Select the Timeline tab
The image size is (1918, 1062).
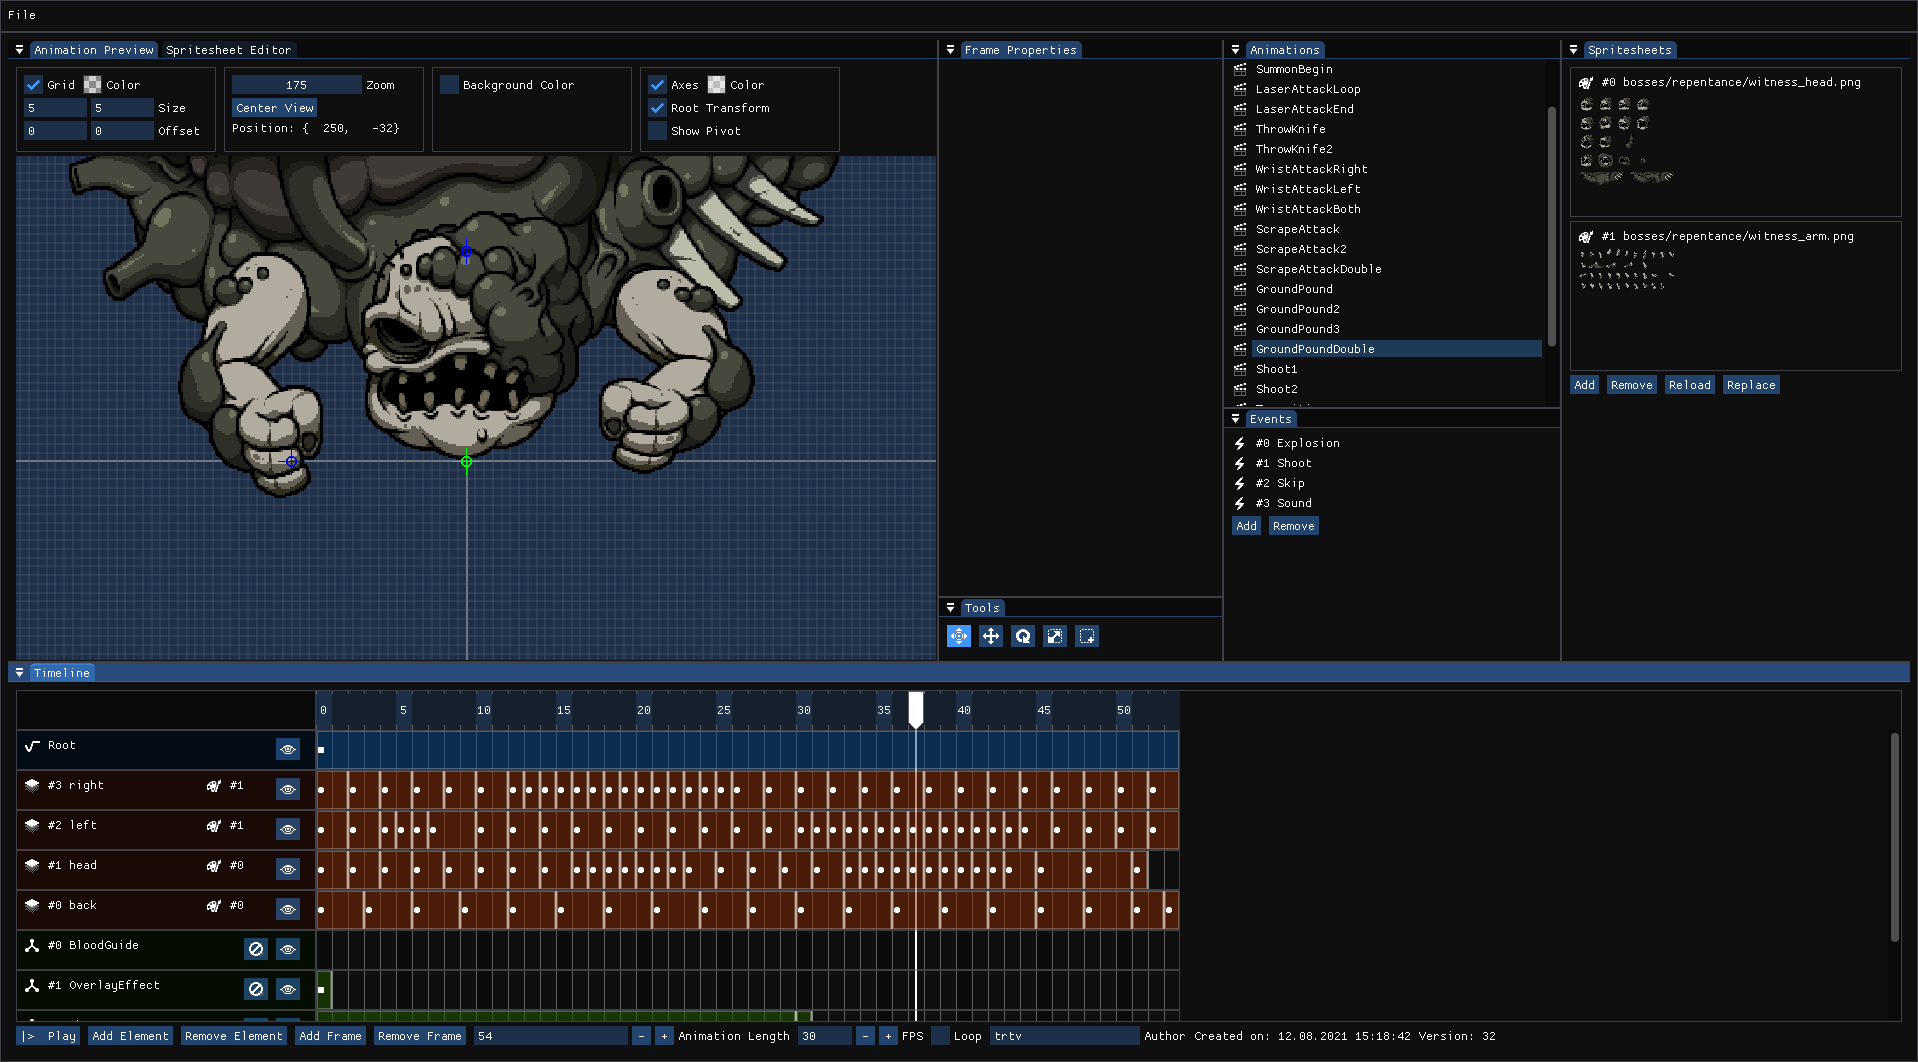[x=62, y=673]
